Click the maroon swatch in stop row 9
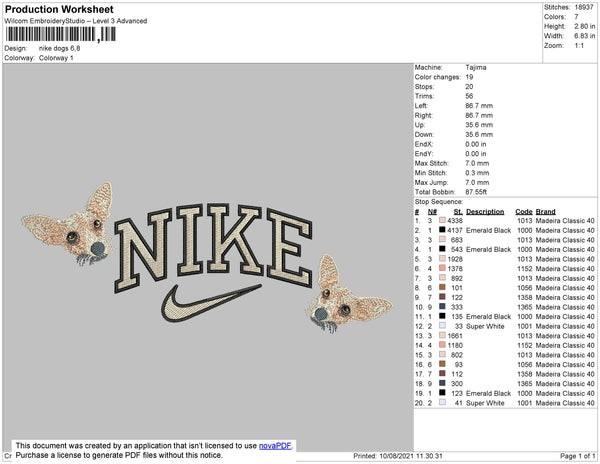600x464 pixels. coord(442,297)
